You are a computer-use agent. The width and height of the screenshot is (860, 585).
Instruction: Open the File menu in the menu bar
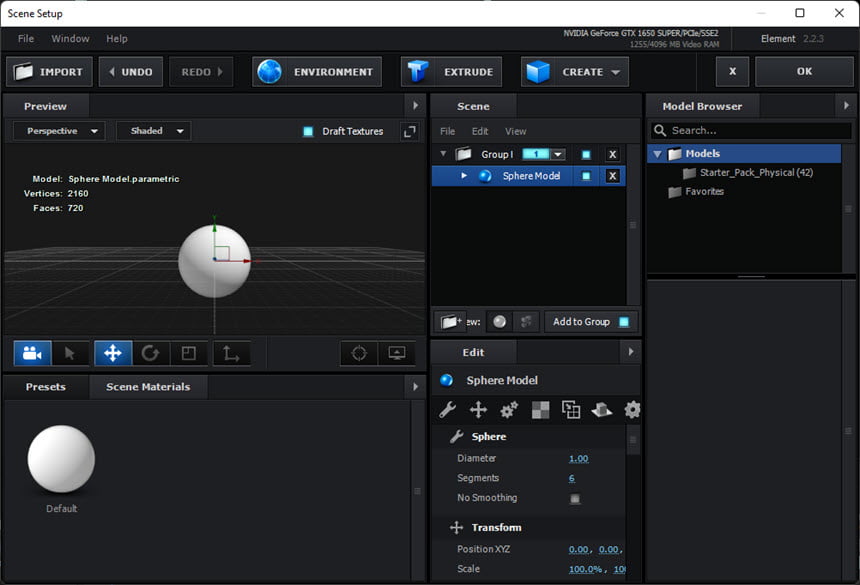[x=26, y=38]
